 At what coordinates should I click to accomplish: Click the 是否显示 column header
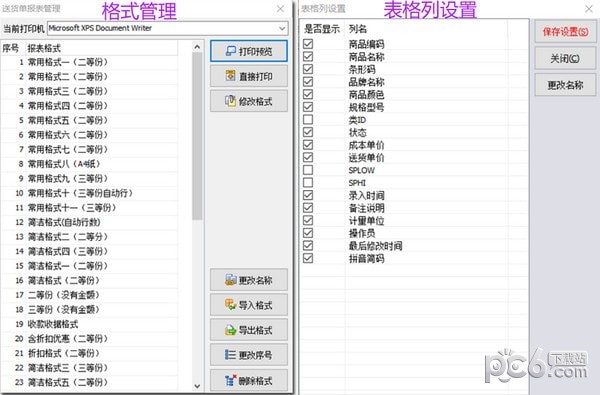click(x=322, y=29)
